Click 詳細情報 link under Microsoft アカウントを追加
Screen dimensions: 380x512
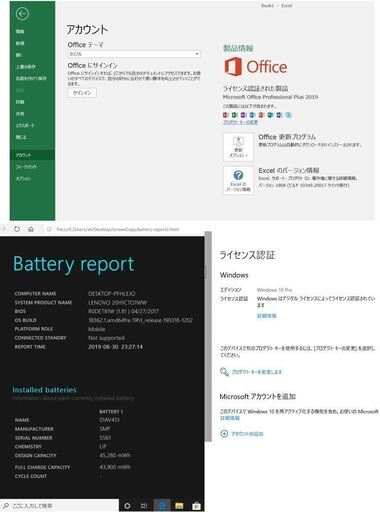pos(229,418)
